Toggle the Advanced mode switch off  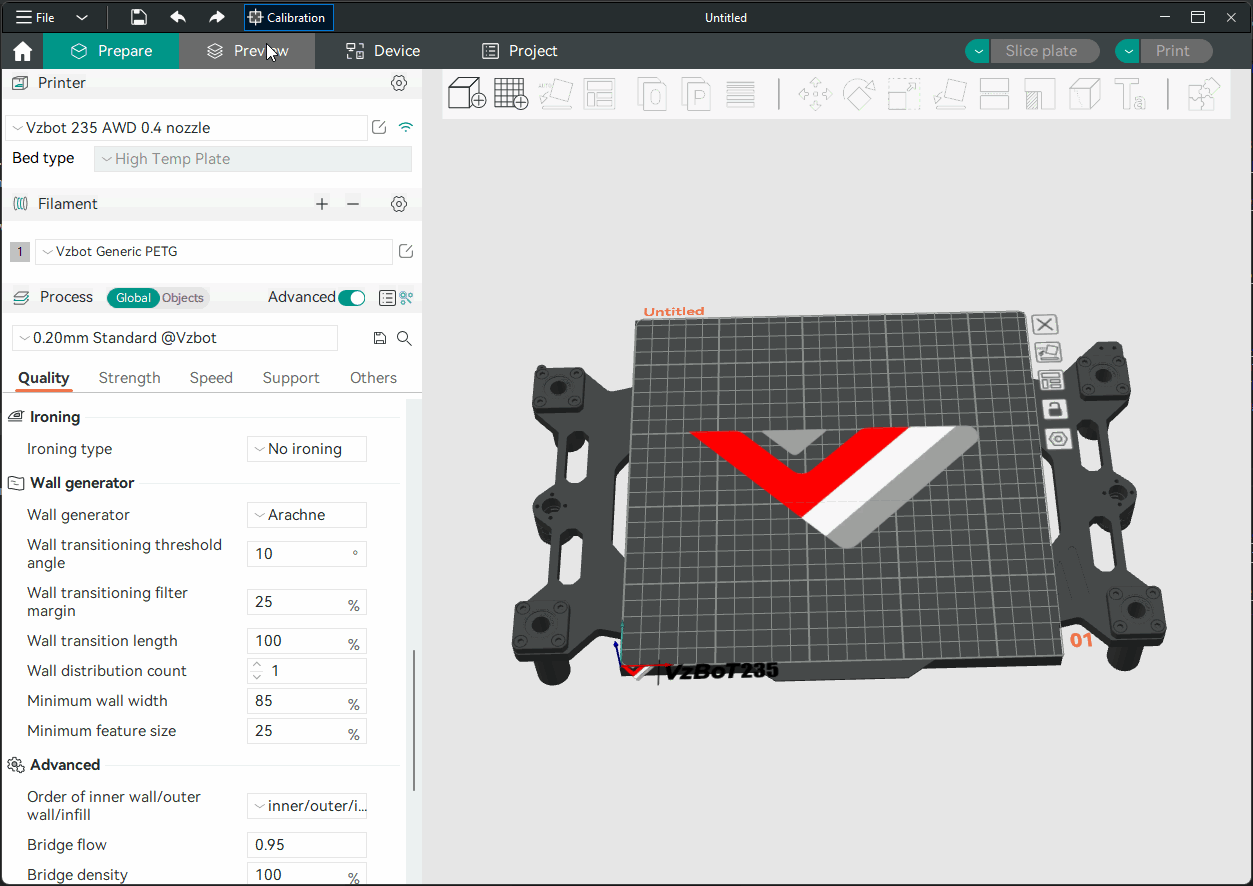pos(352,298)
